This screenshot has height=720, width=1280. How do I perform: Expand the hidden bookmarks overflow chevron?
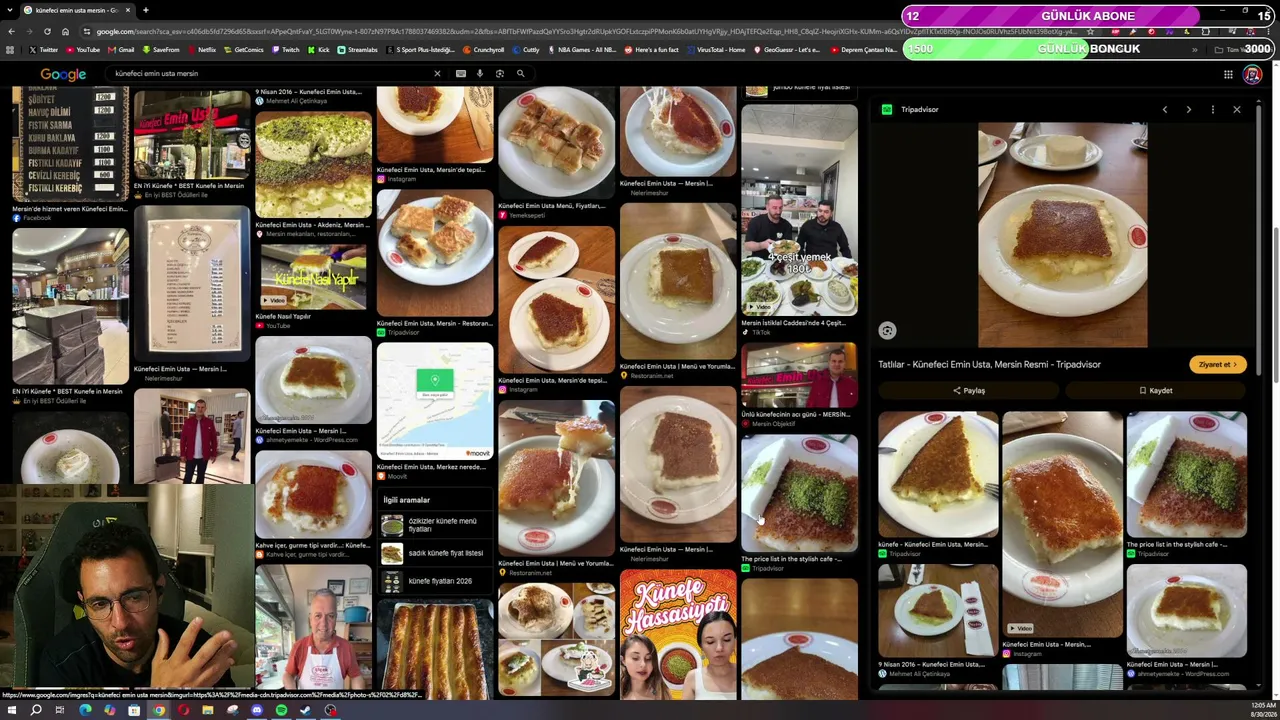[1194, 50]
